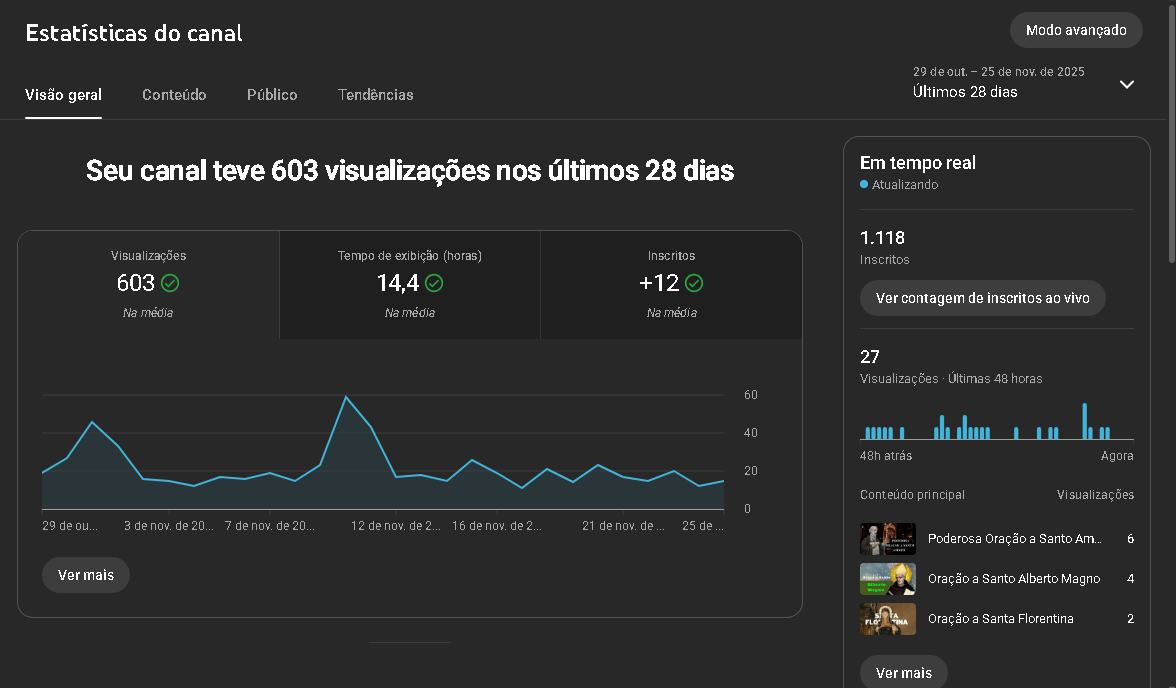Click green check icon beside 14,4 hours
The height and width of the screenshot is (688, 1176).
[434, 283]
